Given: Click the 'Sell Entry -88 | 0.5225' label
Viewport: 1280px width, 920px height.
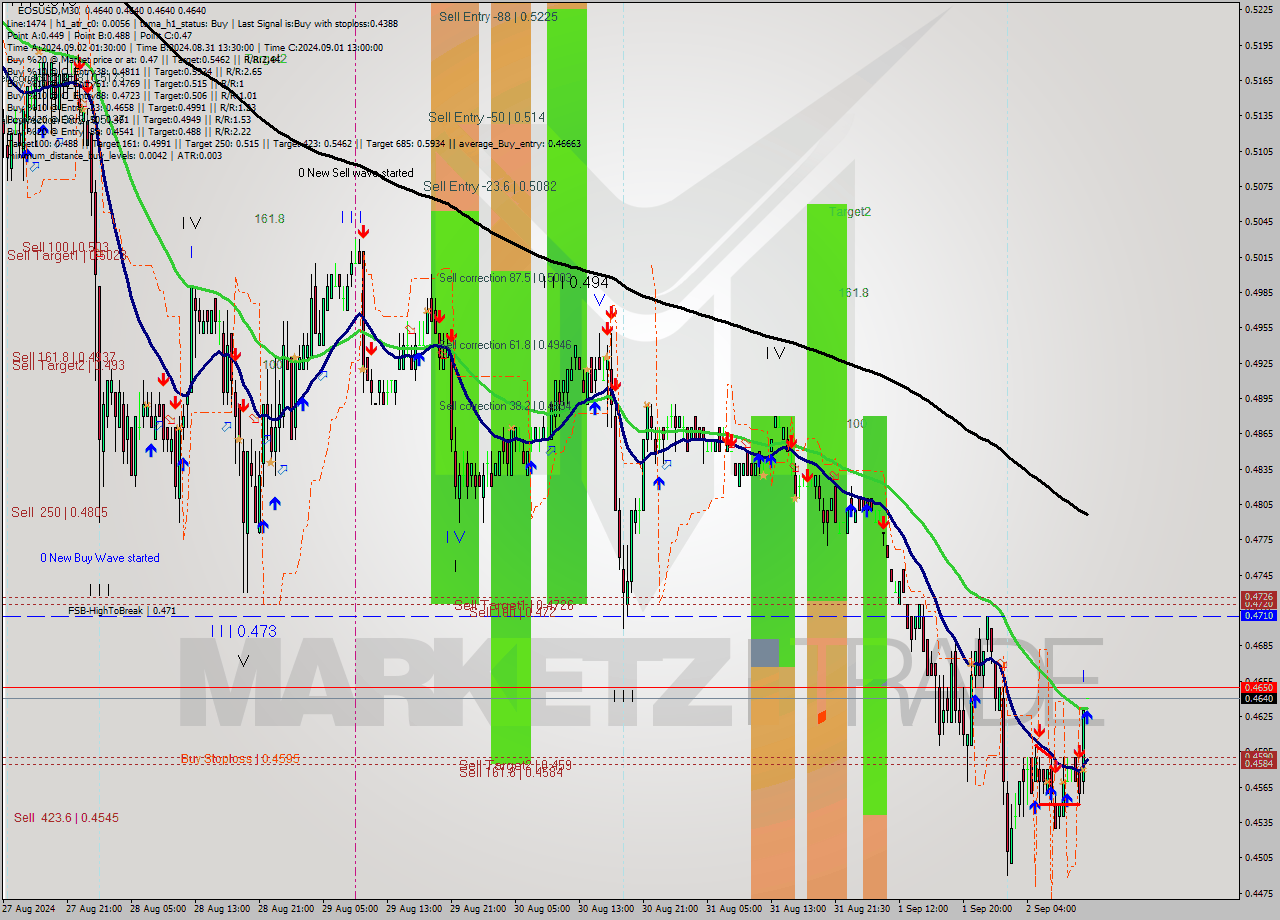Looking at the screenshot, I should (x=498, y=17).
